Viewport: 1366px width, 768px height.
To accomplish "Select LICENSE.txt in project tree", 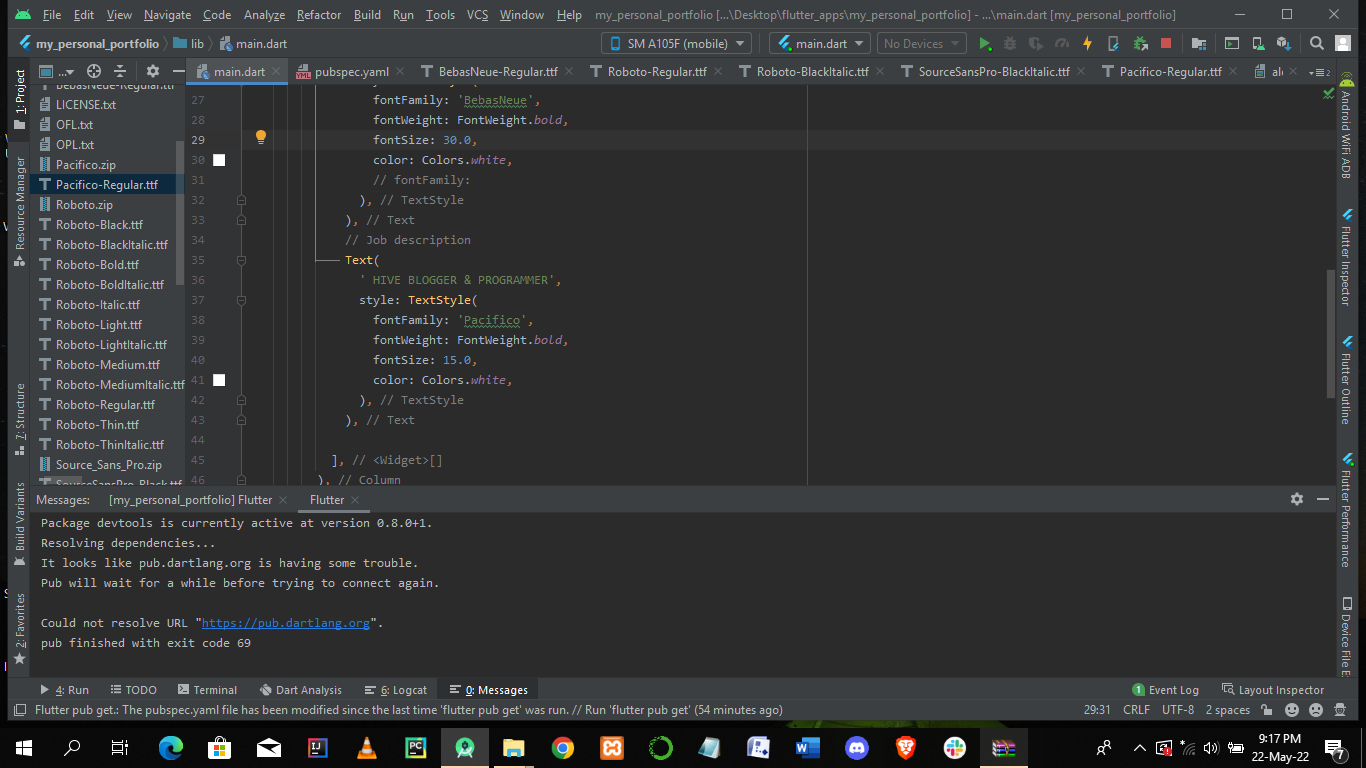I will [x=85, y=105].
